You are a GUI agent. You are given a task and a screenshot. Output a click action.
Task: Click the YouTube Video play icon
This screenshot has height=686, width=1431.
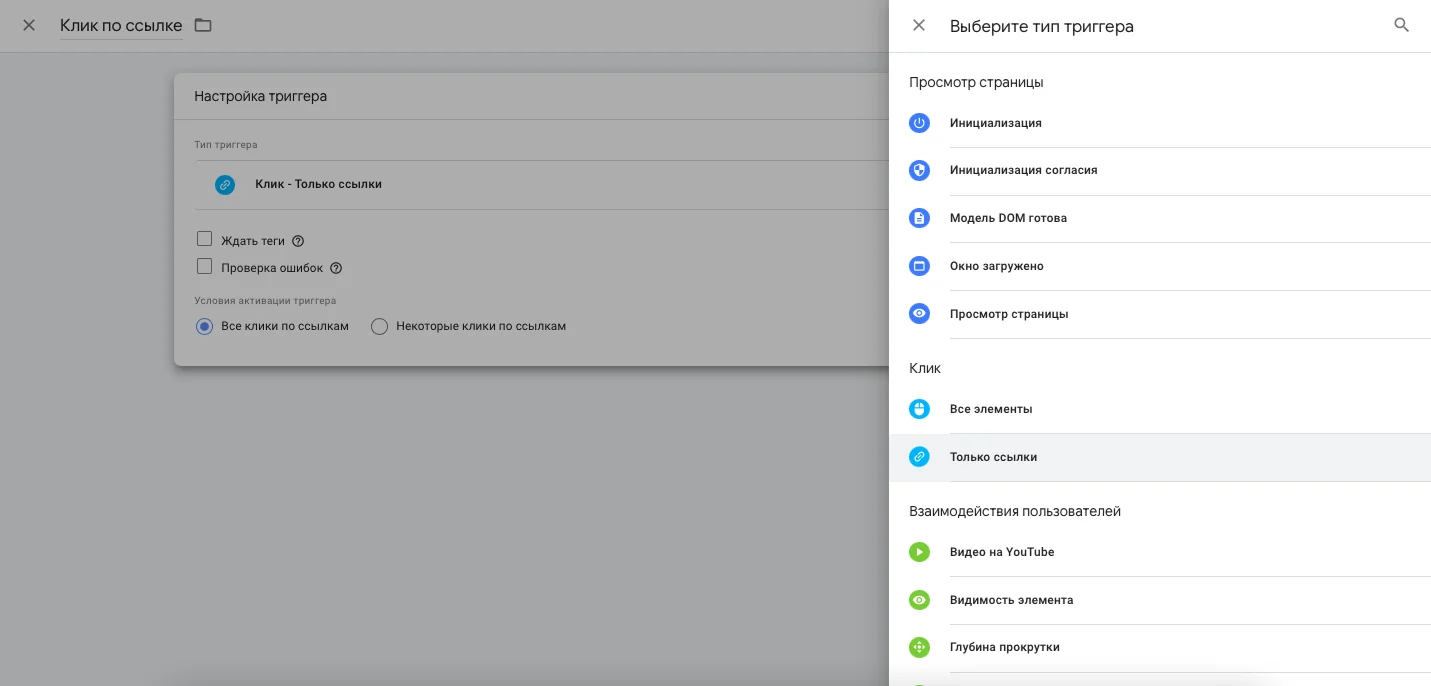point(919,552)
